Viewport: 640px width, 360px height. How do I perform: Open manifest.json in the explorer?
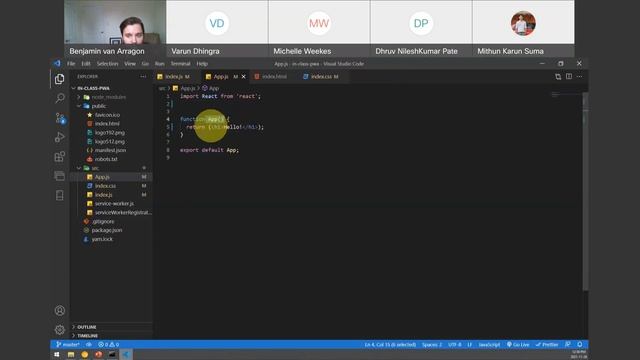tap(110, 150)
